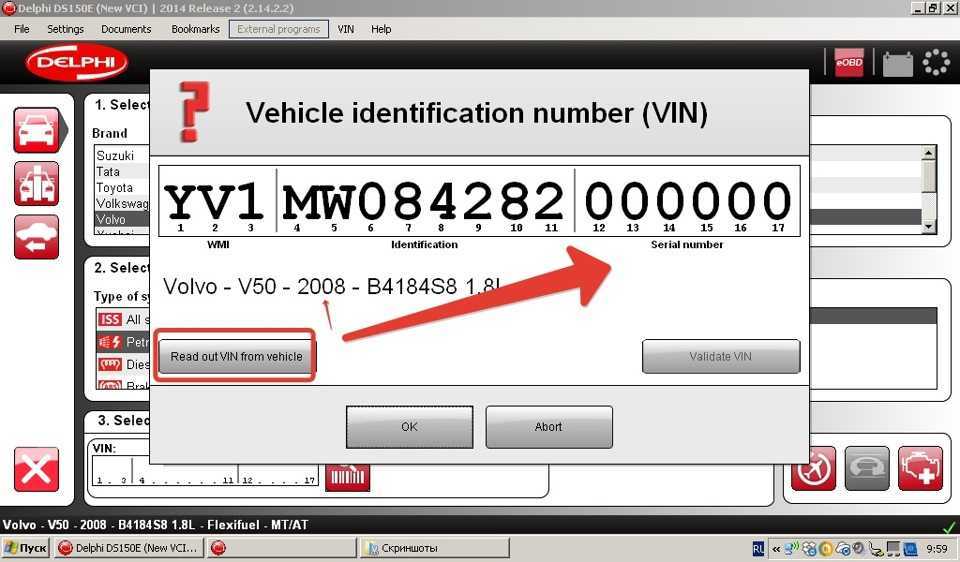Click the Validate VIN button
Image resolution: width=960 pixels, height=562 pixels.
720,356
